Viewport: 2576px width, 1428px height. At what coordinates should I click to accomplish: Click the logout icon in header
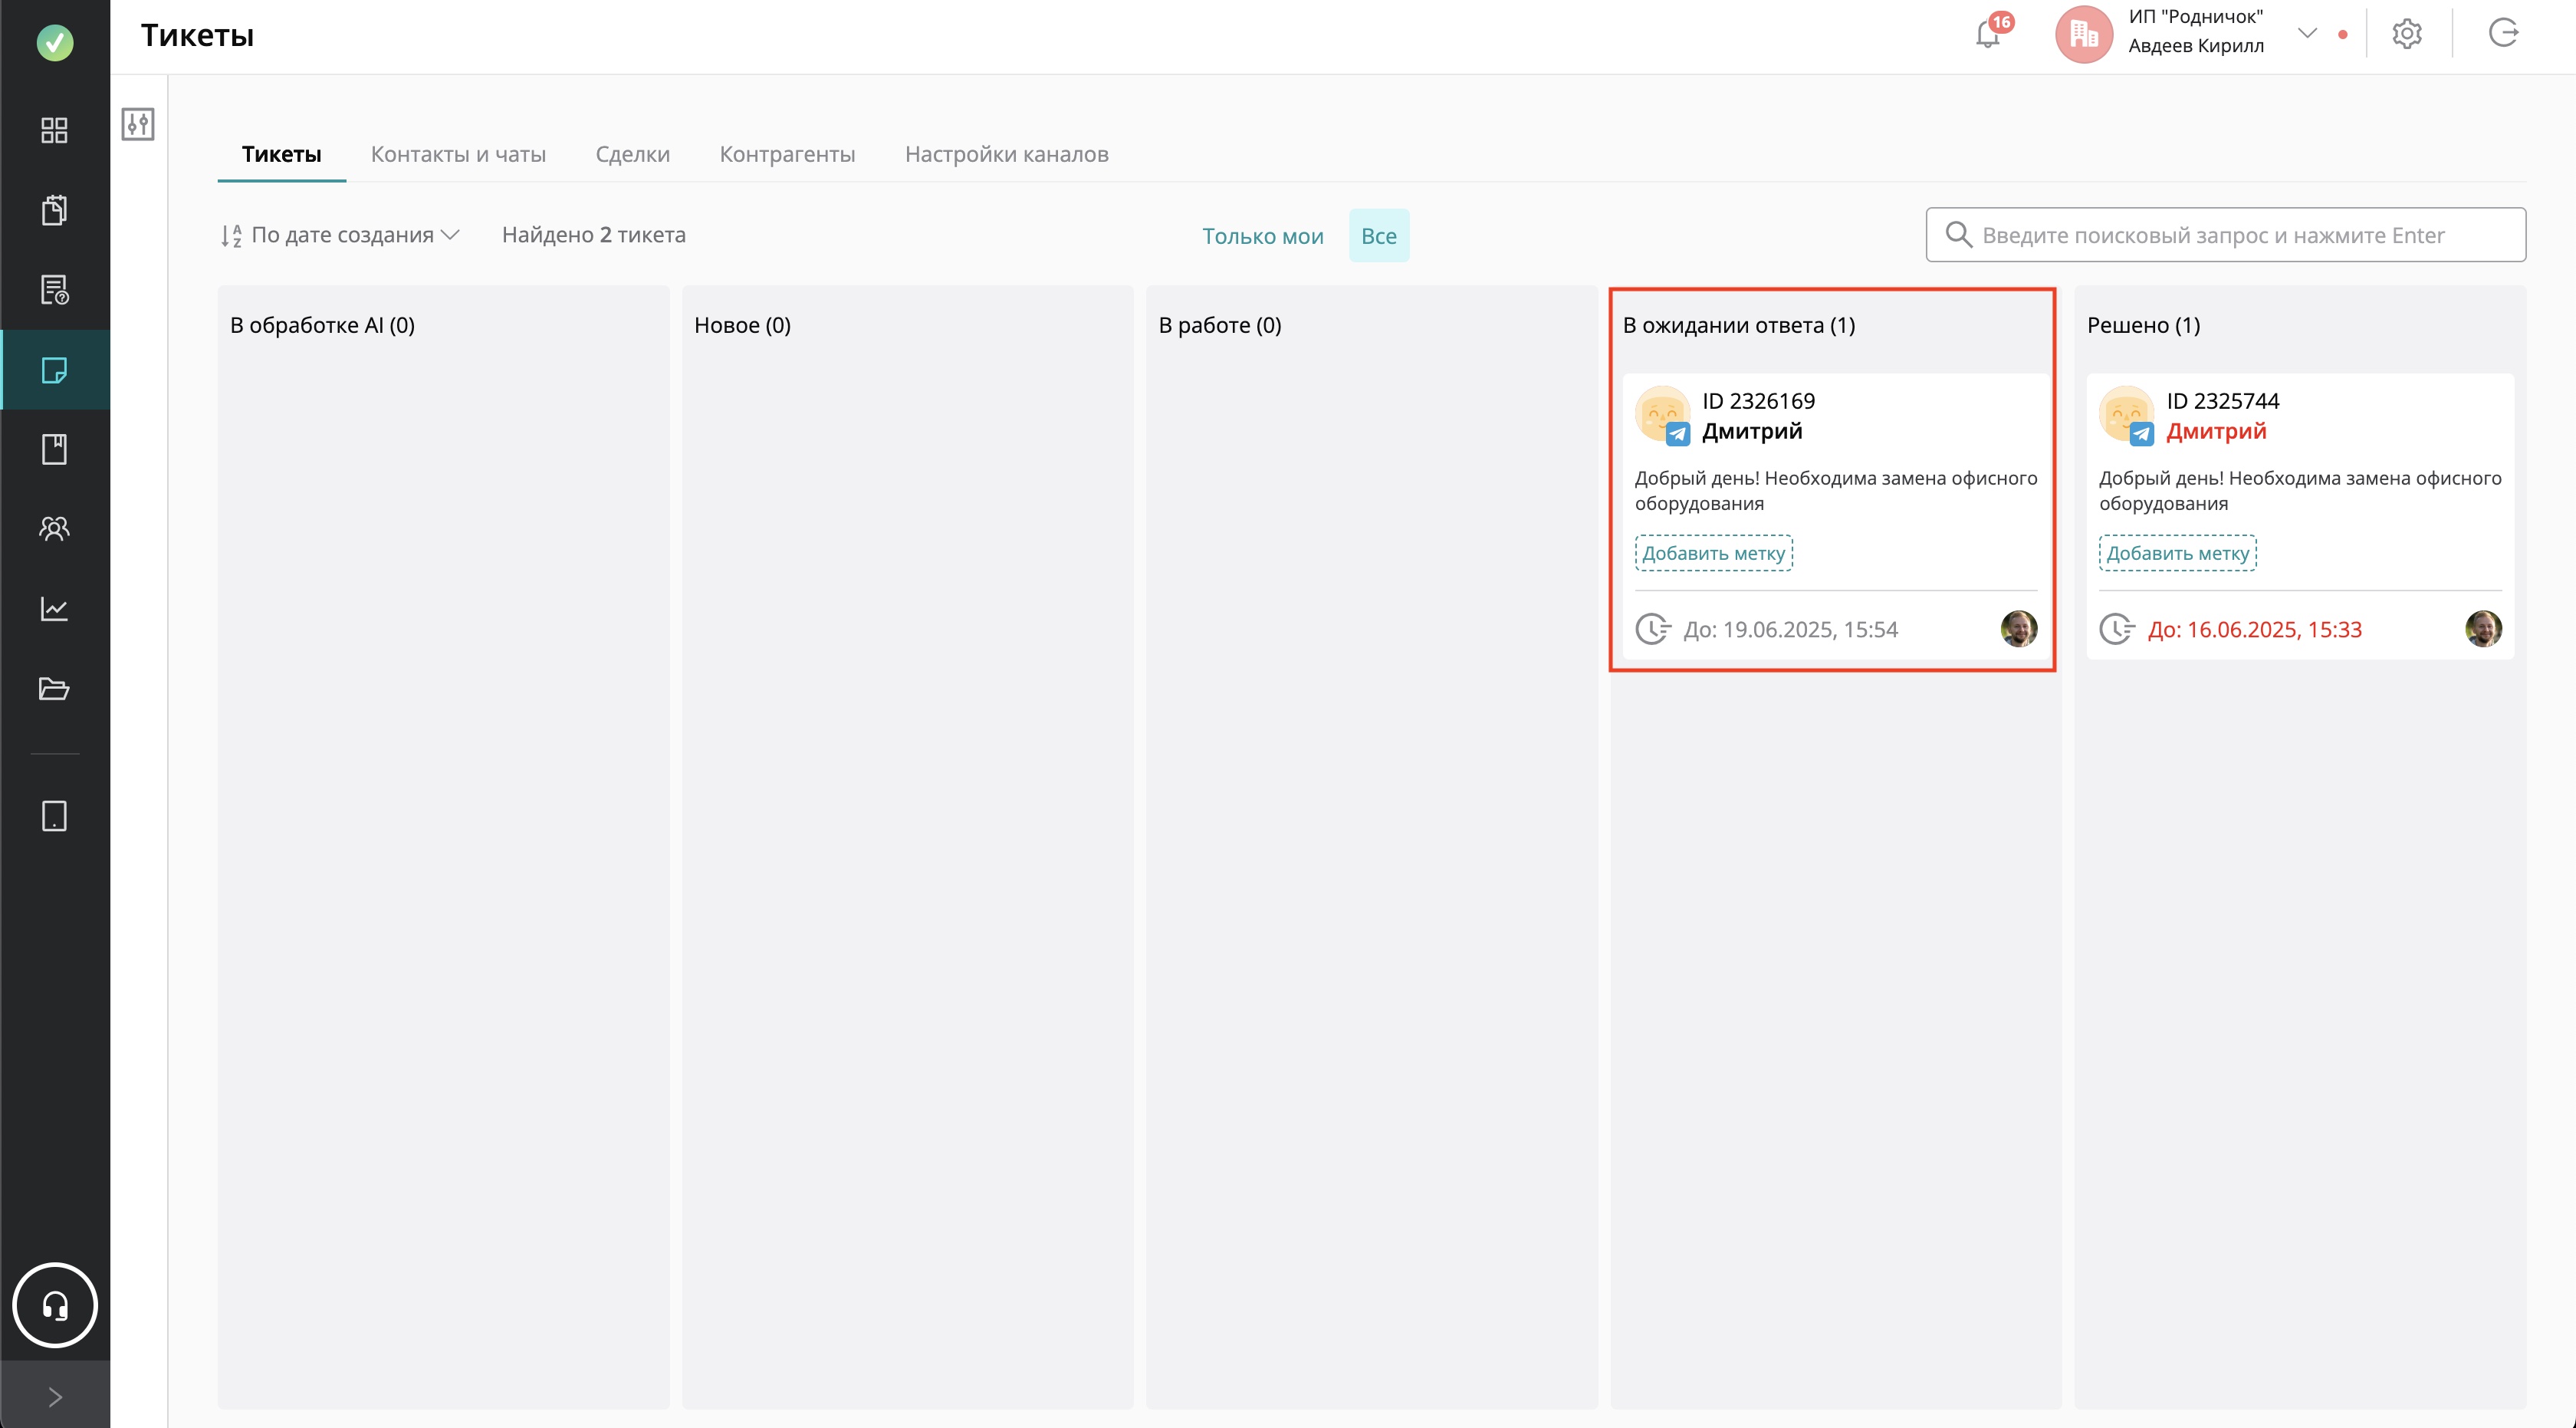point(2502,34)
